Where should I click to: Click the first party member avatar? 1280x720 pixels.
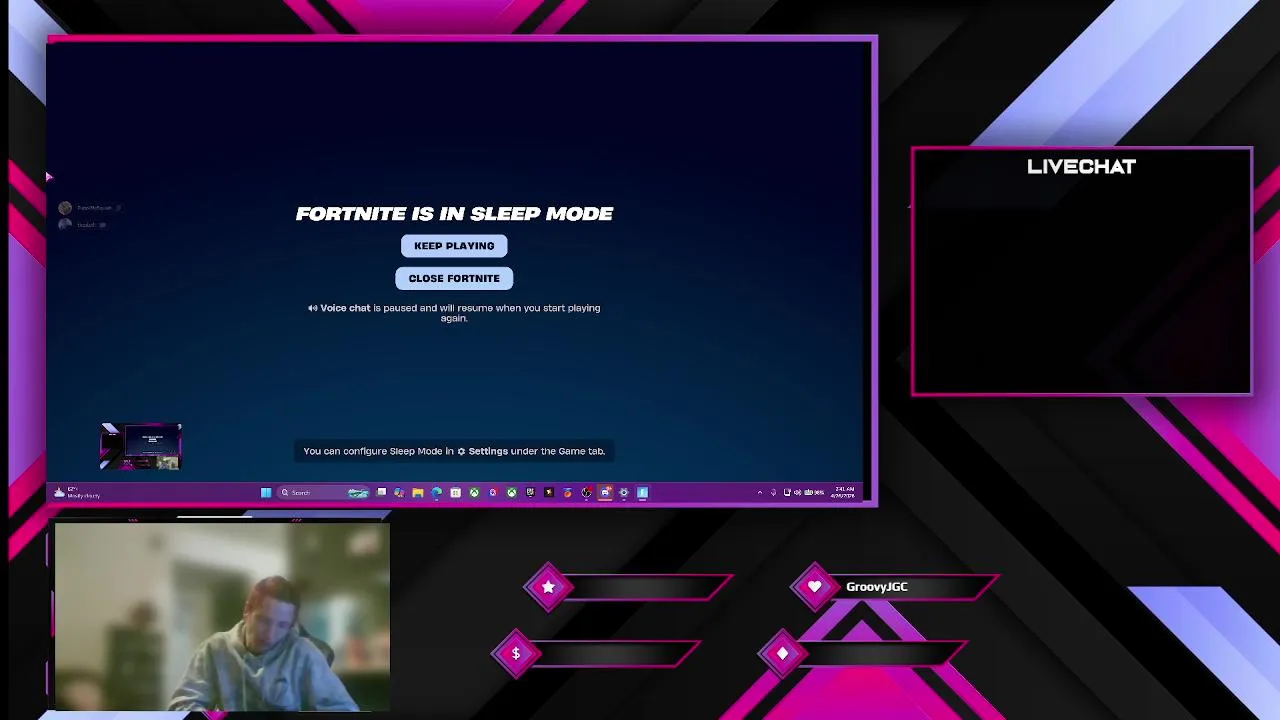(65, 208)
